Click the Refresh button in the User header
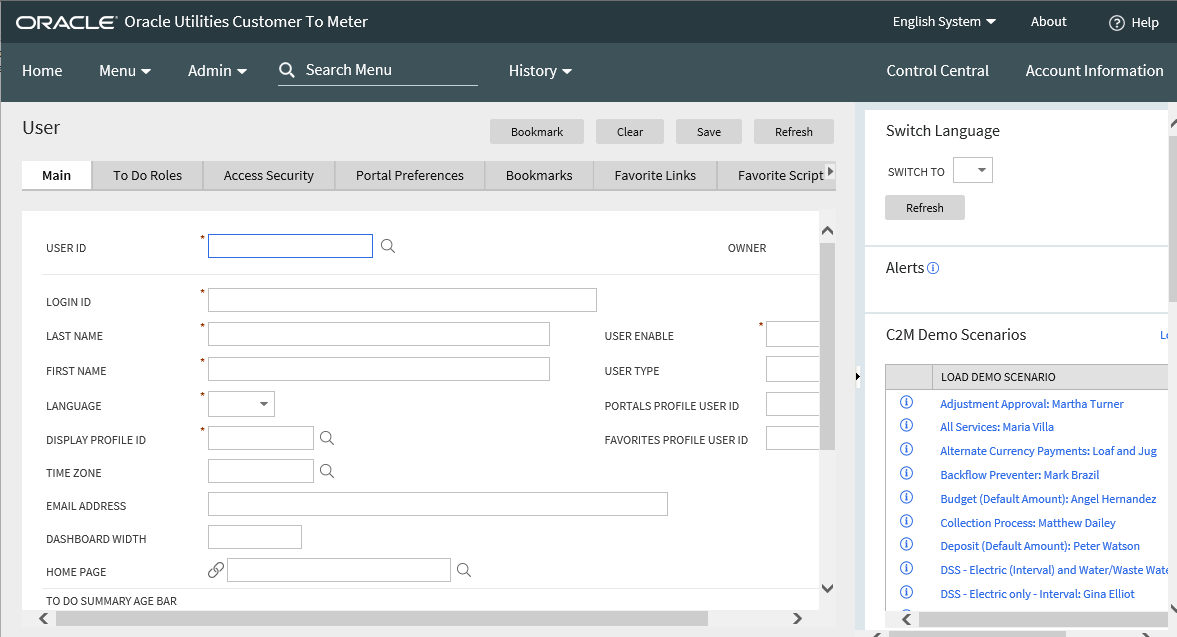1177x637 pixels. tap(793, 131)
